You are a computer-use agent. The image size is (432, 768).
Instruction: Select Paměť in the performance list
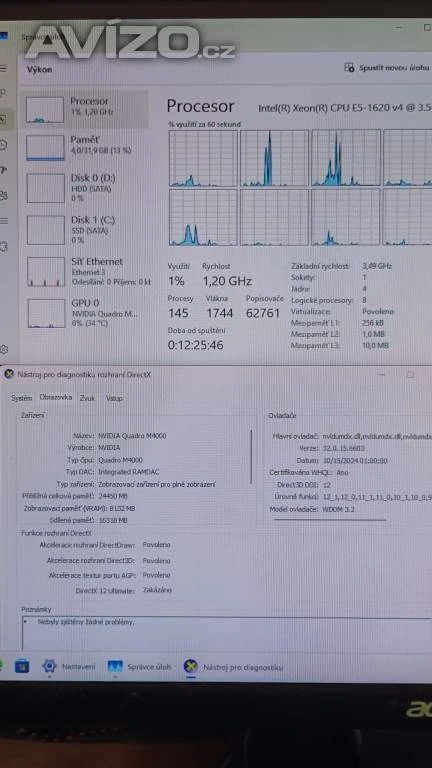86,147
